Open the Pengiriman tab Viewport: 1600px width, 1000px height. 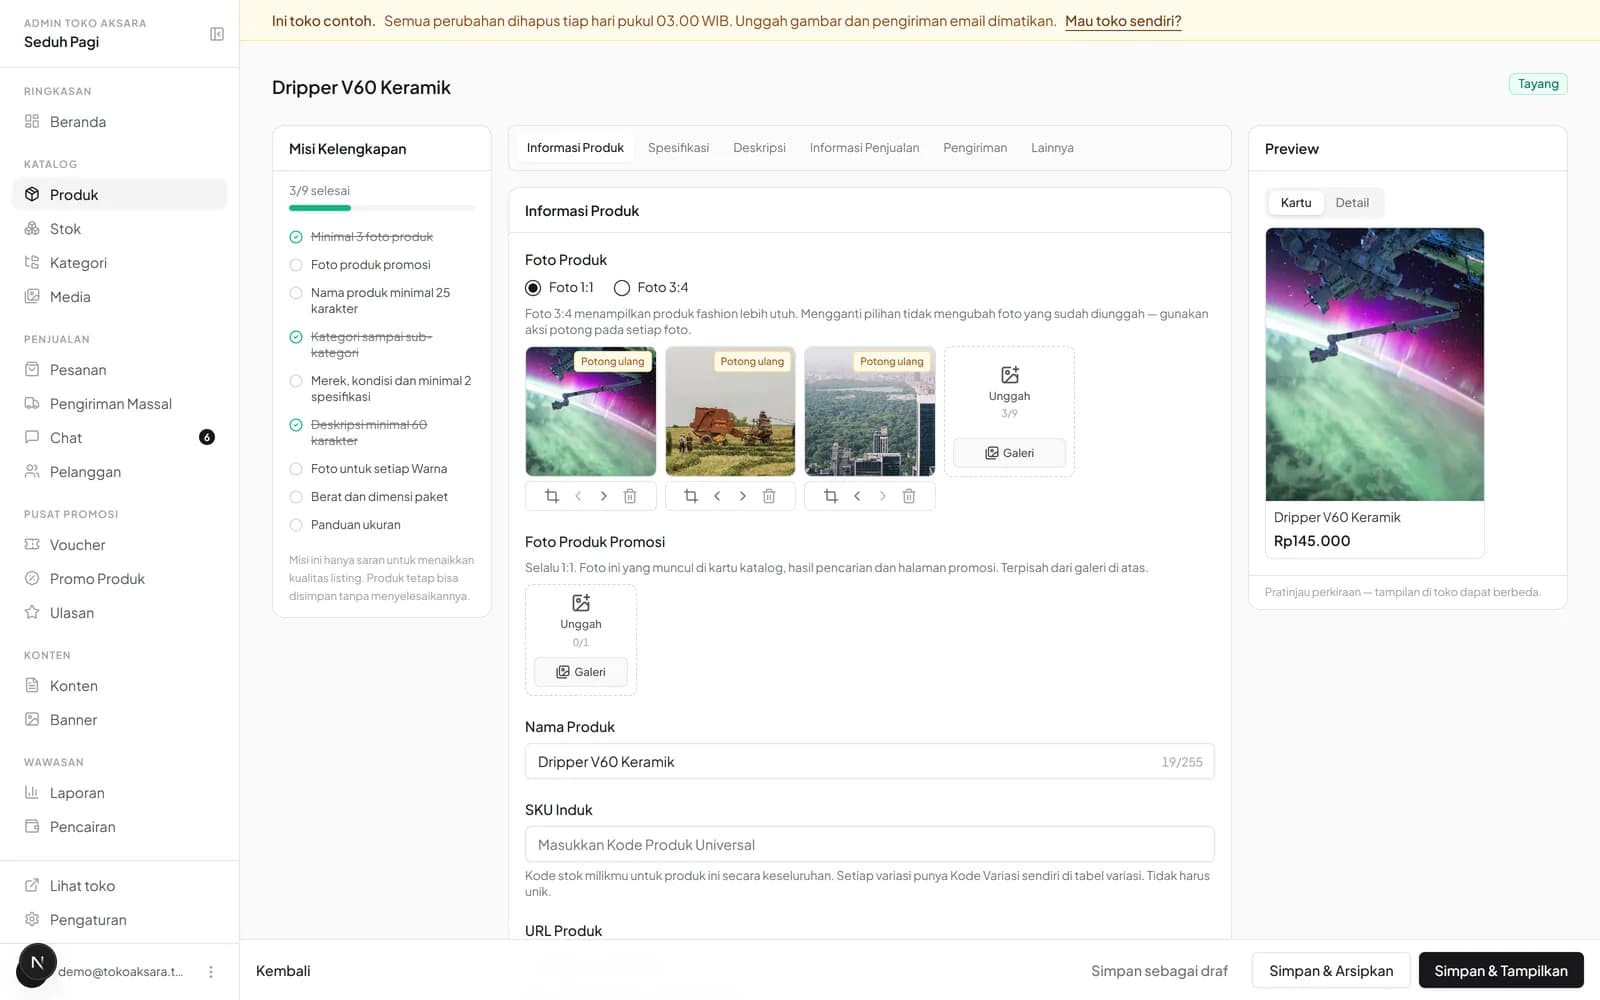(x=975, y=148)
